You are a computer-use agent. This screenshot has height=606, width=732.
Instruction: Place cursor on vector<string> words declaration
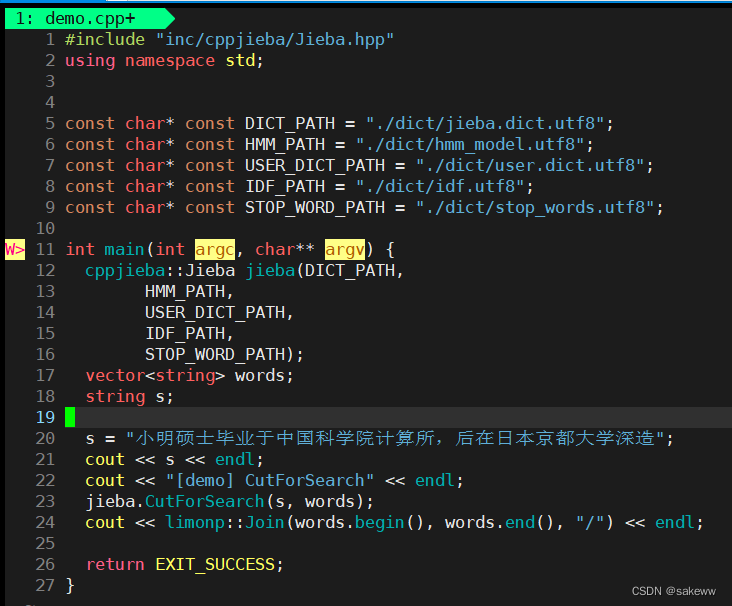(189, 375)
